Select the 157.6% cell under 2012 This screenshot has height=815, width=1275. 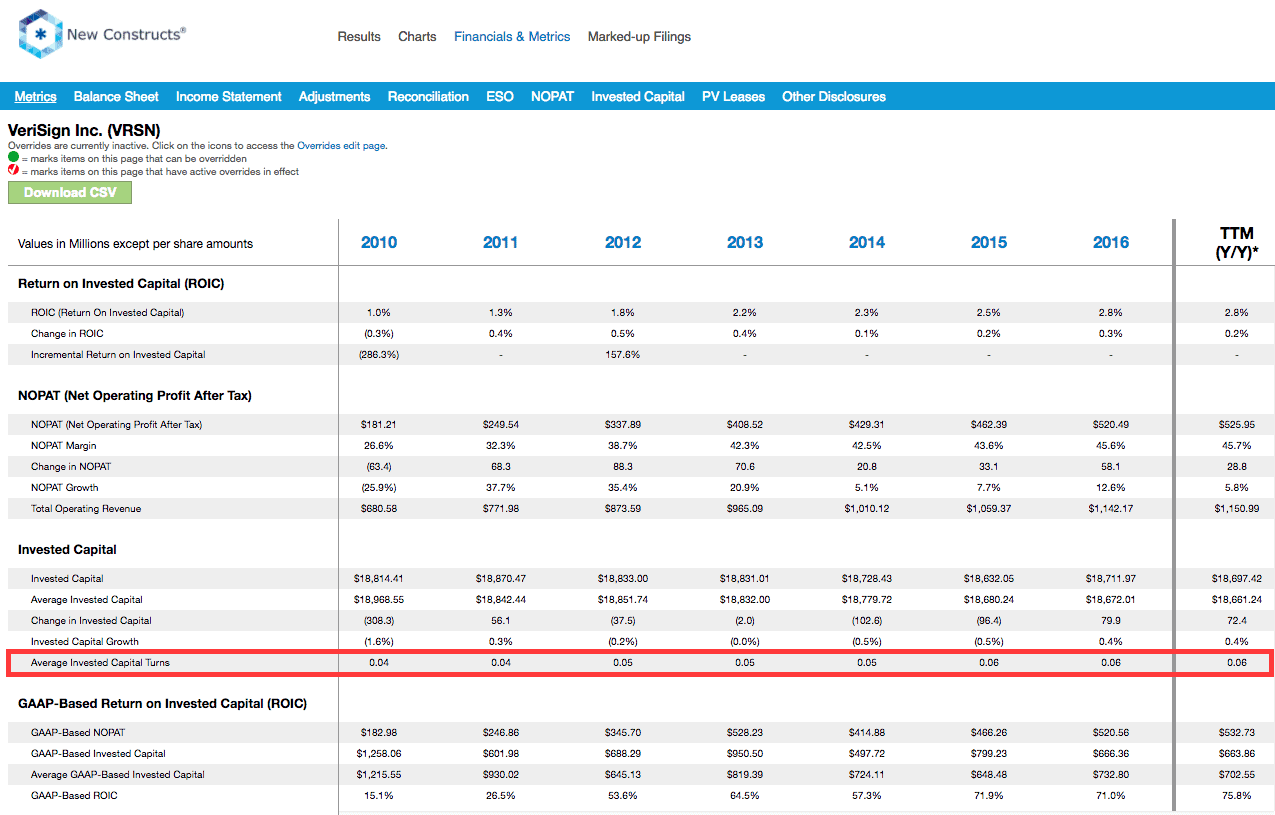[623, 355]
